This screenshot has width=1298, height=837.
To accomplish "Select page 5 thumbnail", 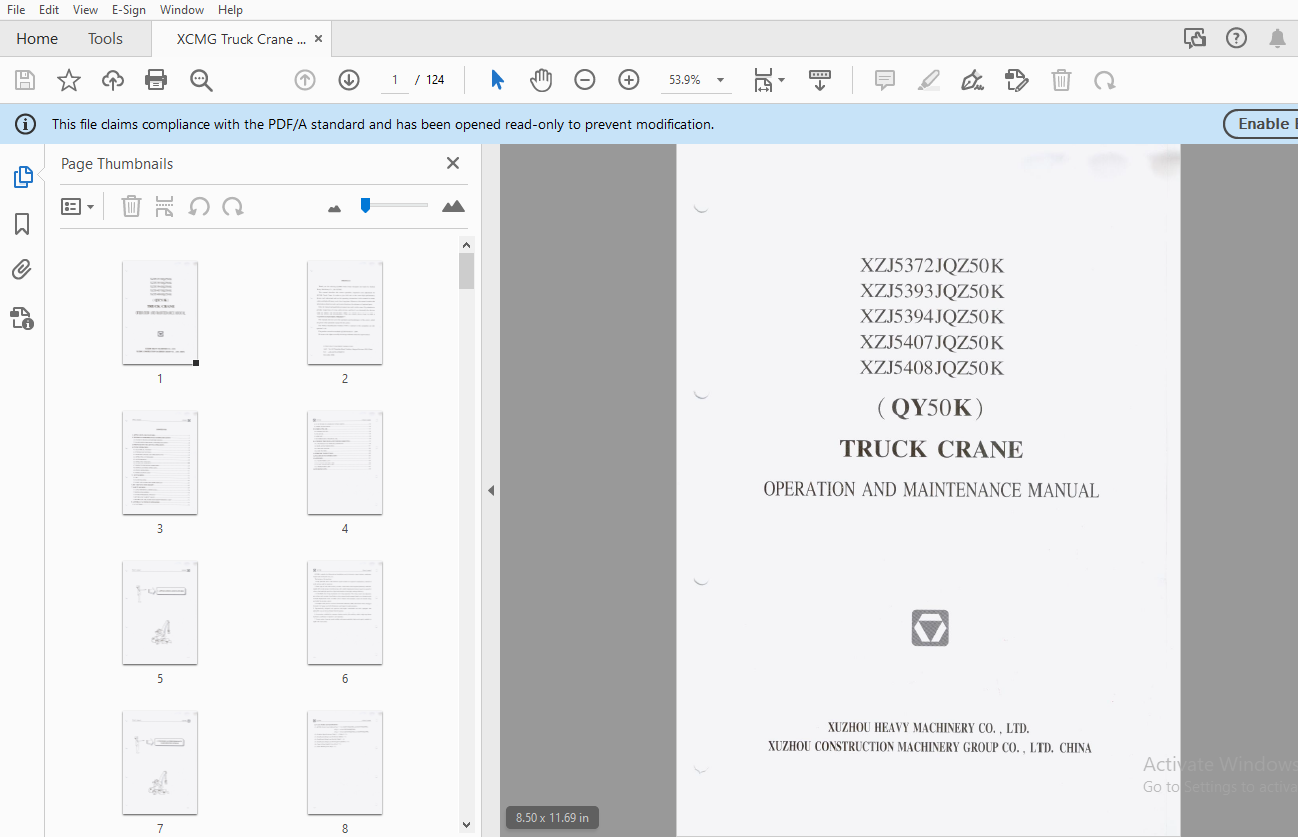I will click(160, 613).
